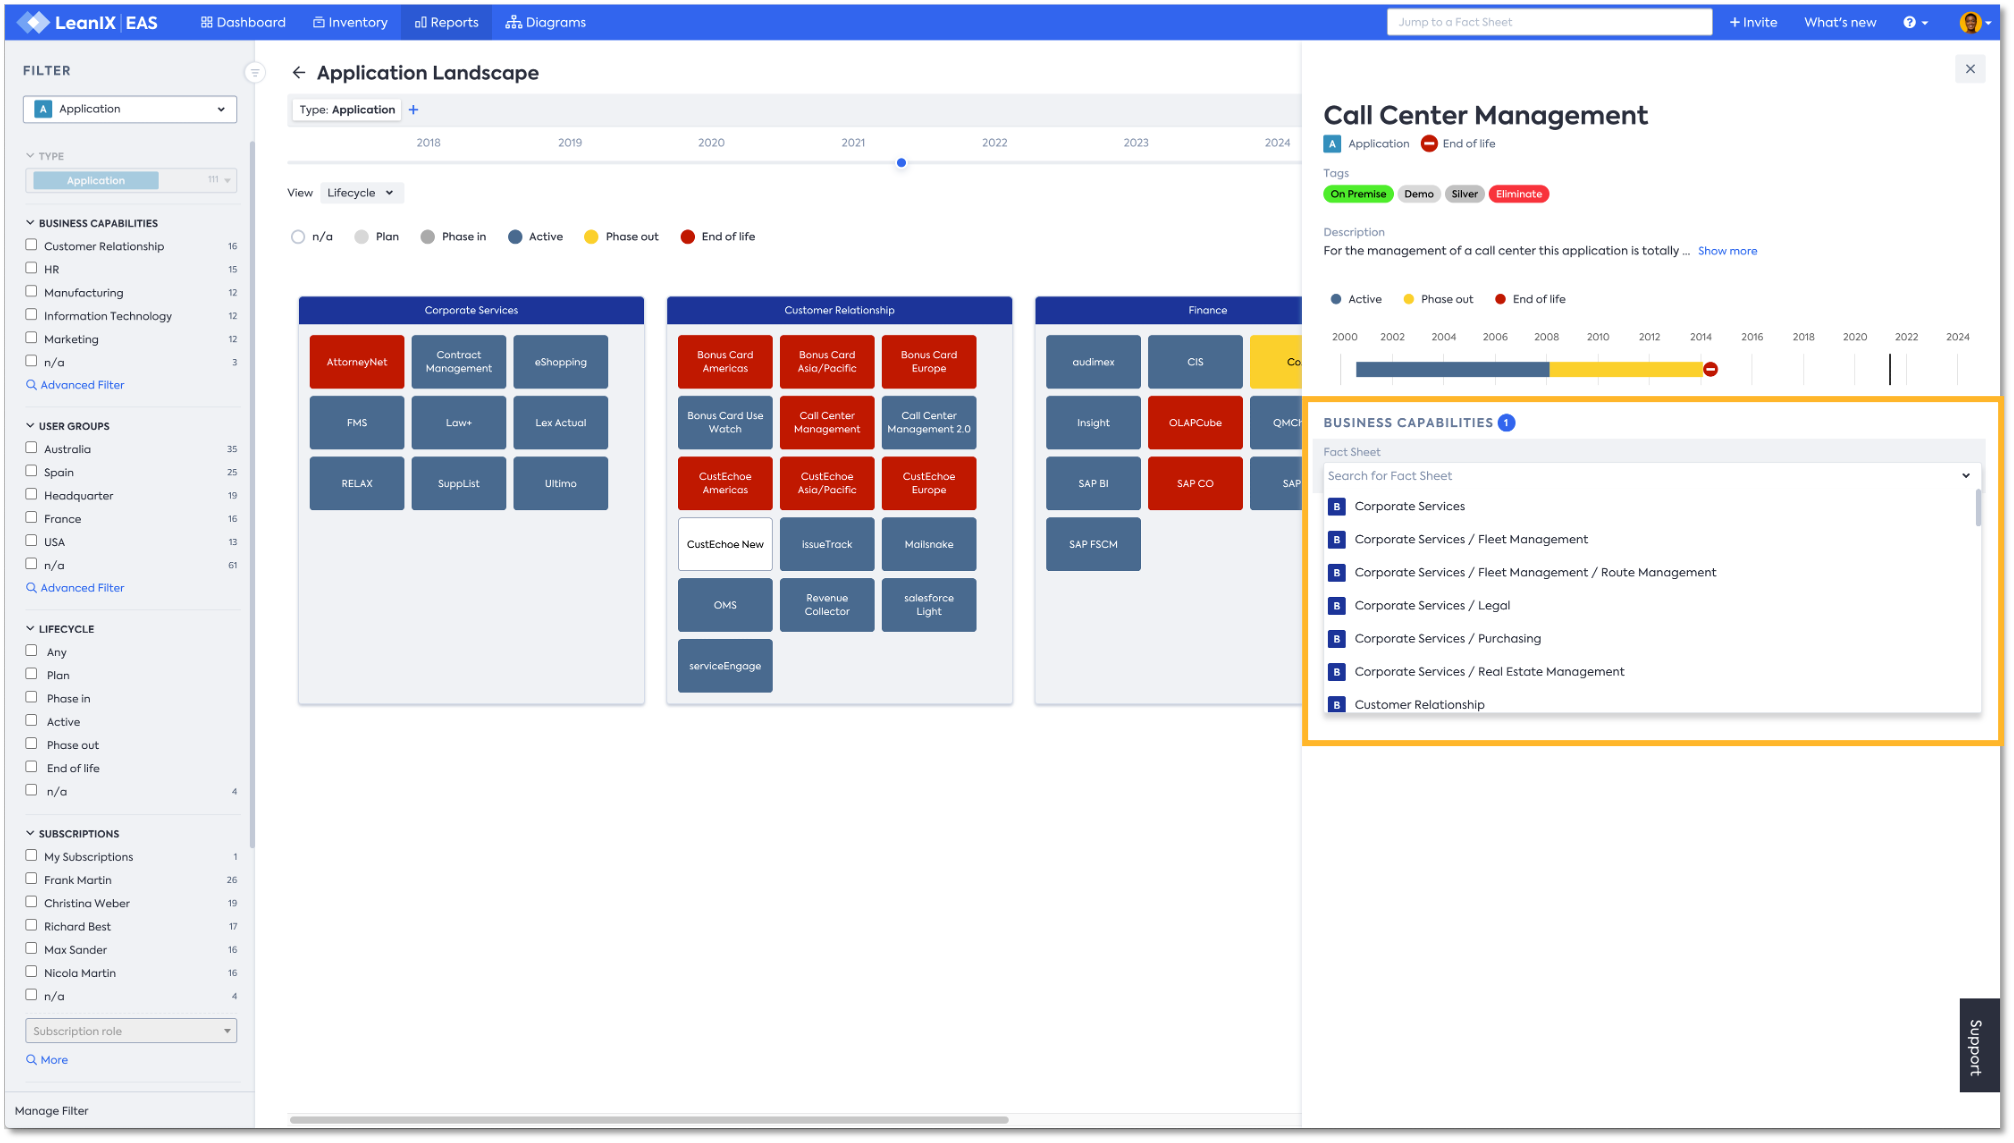Enable the Australia user group checkbox
The image size is (2014, 1143).
[x=32, y=448]
